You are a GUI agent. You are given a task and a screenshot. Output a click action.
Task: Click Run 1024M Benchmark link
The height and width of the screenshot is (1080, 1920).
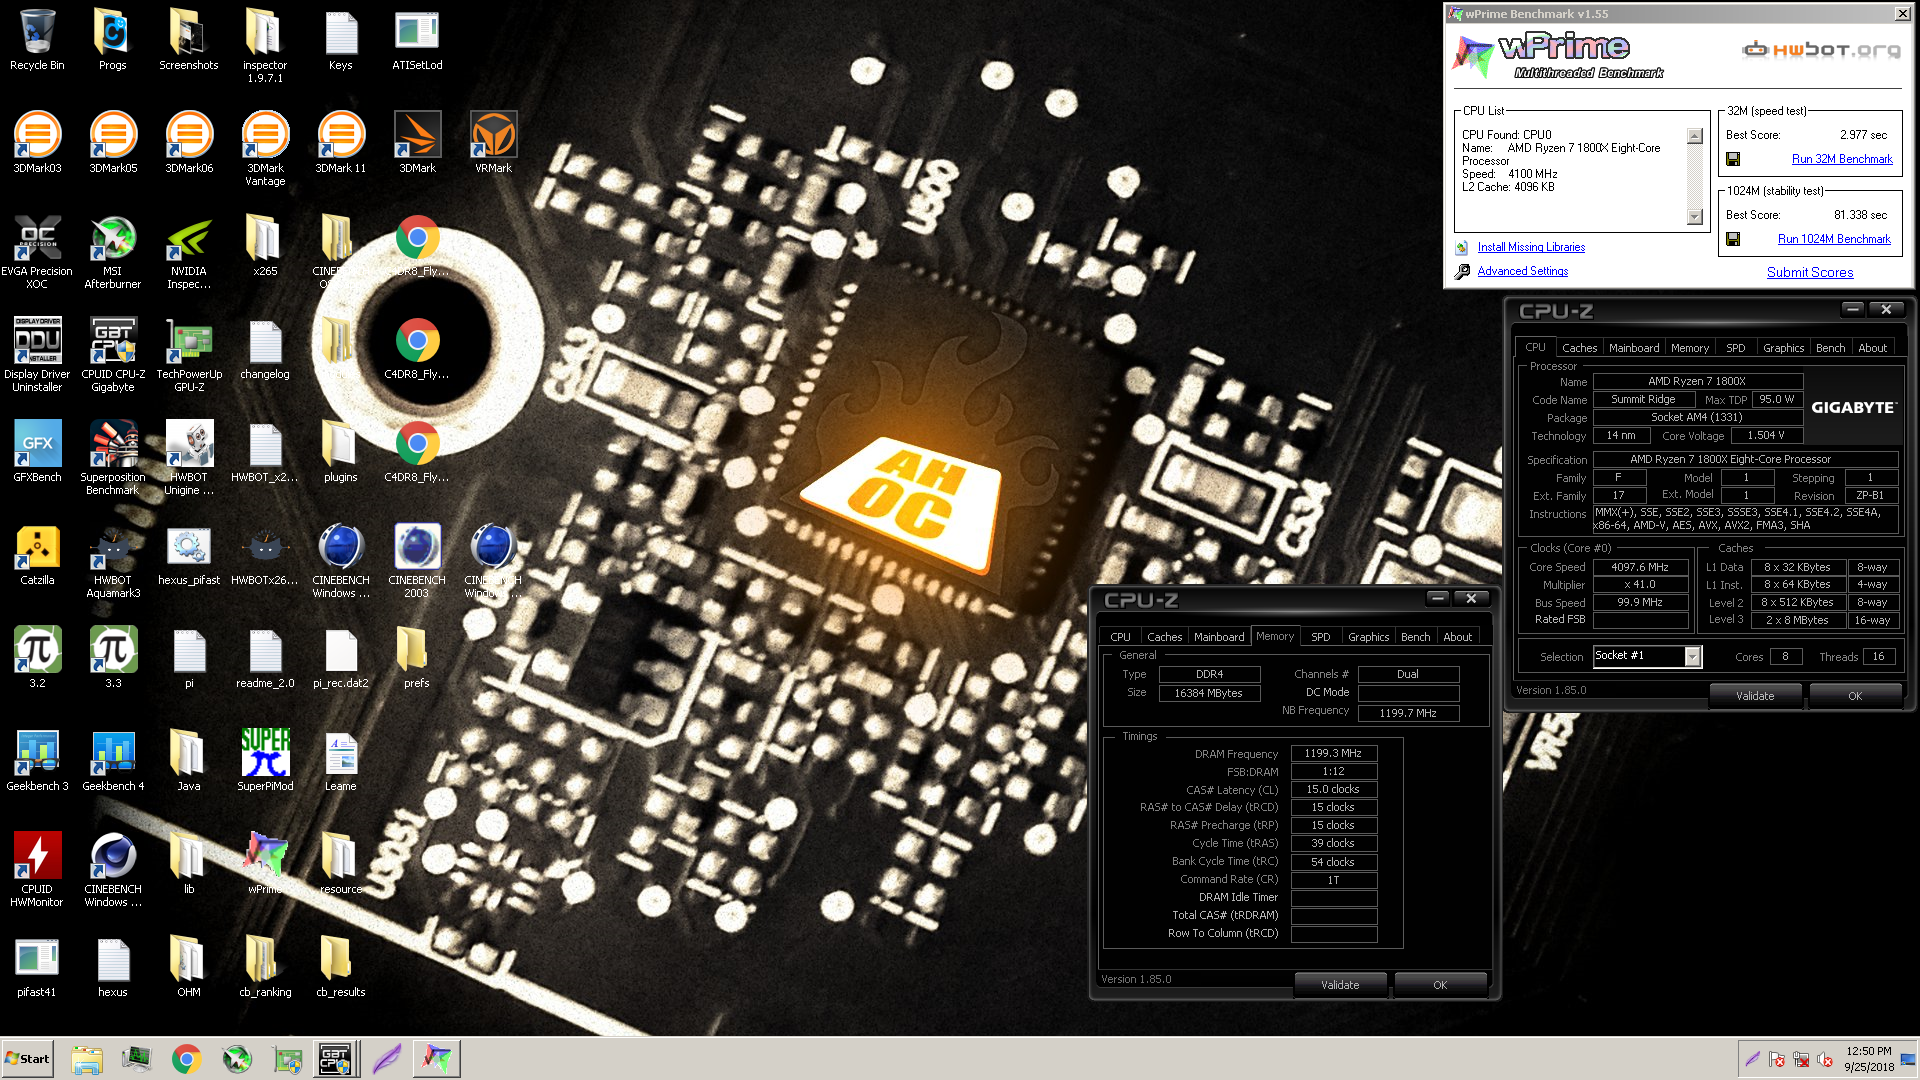(1834, 239)
